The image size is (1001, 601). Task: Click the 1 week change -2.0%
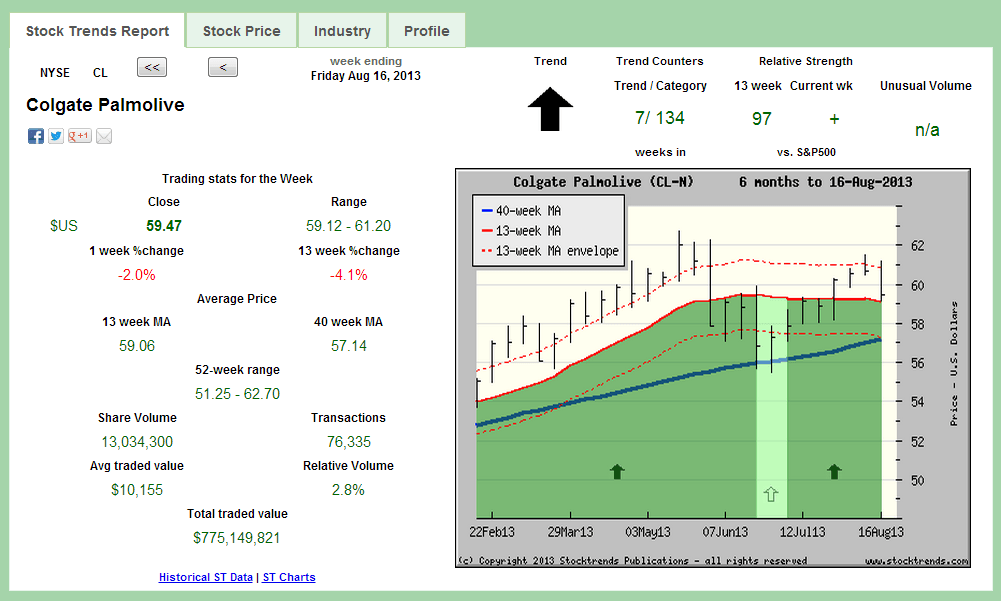click(137, 275)
